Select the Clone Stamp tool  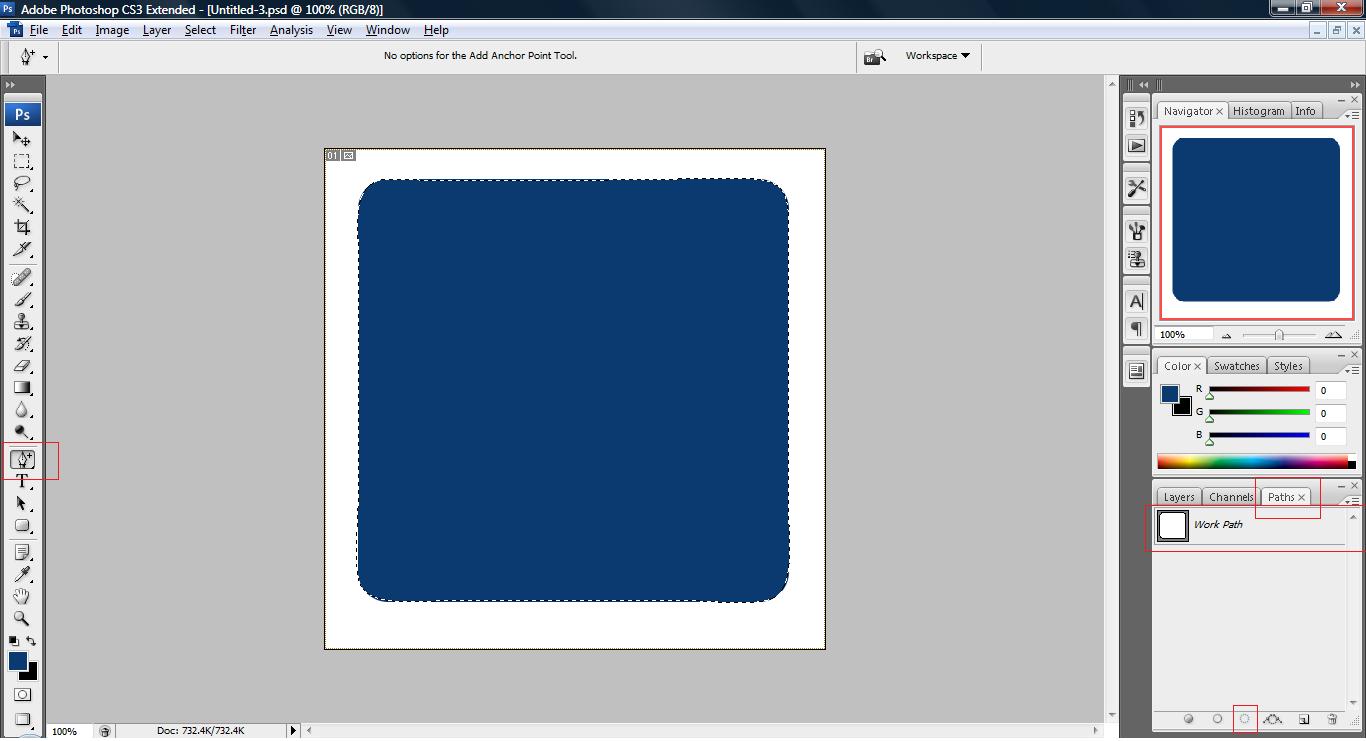[22, 322]
